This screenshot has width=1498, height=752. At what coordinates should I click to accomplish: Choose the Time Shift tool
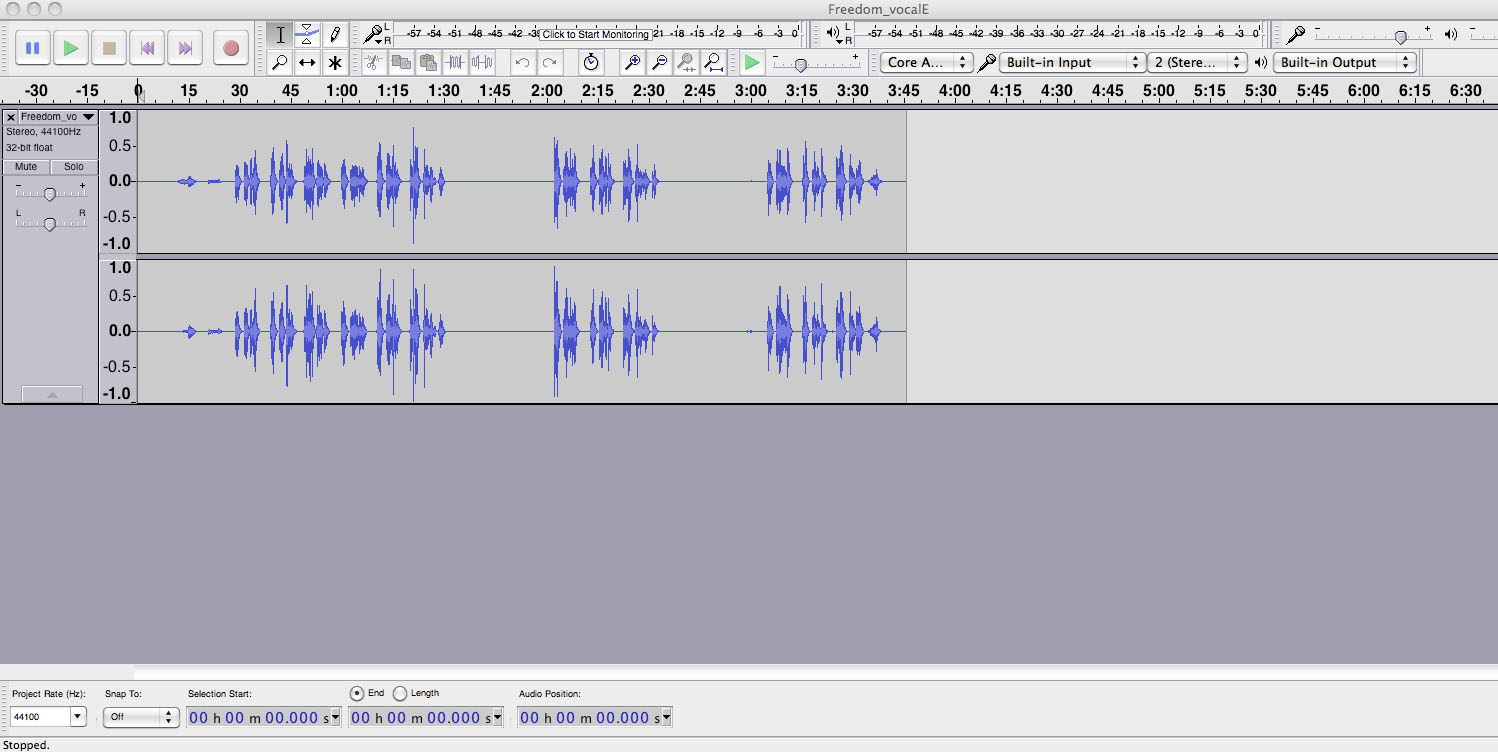coord(307,63)
